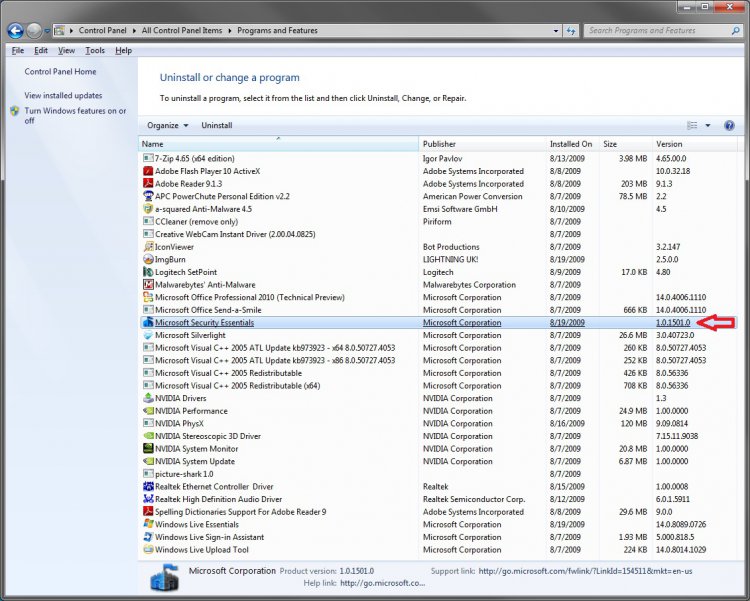Click the search magnifier icon
The width and height of the screenshot is (750, 601).
(x=735, y=31)
